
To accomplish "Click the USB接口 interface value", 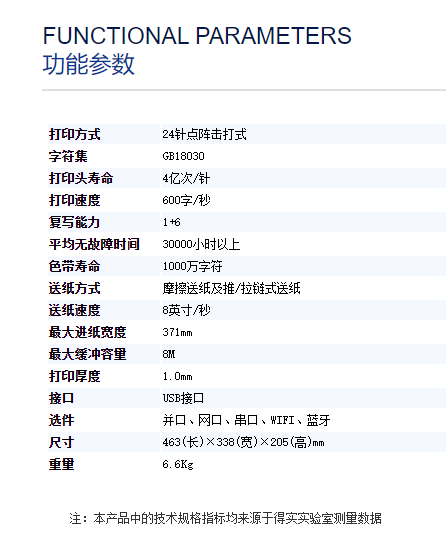I will tap(183, 398).
